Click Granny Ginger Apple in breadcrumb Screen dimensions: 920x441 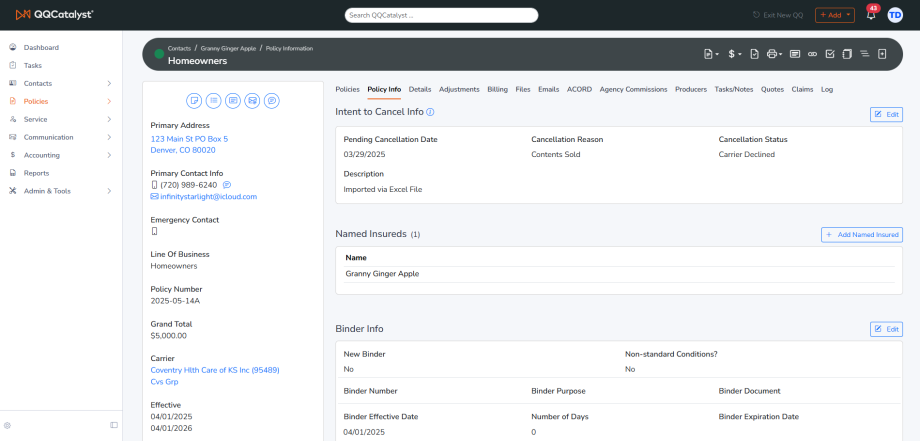[228, 49]
